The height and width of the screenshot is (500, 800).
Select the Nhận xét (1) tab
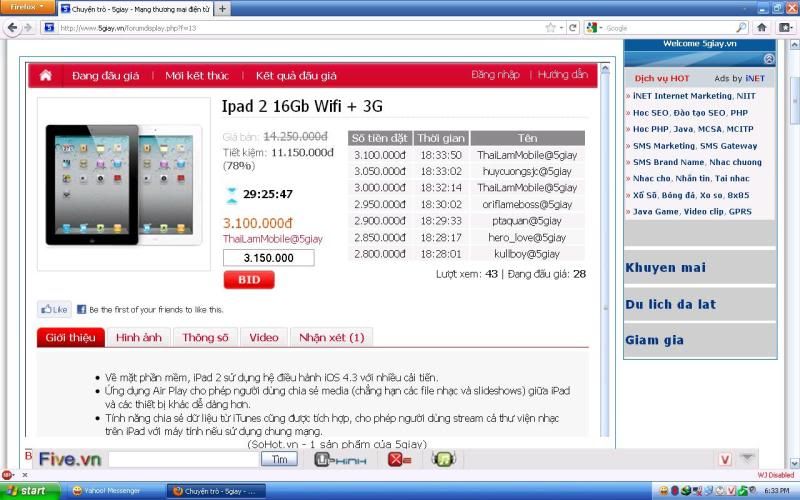(x=331, y=338)
